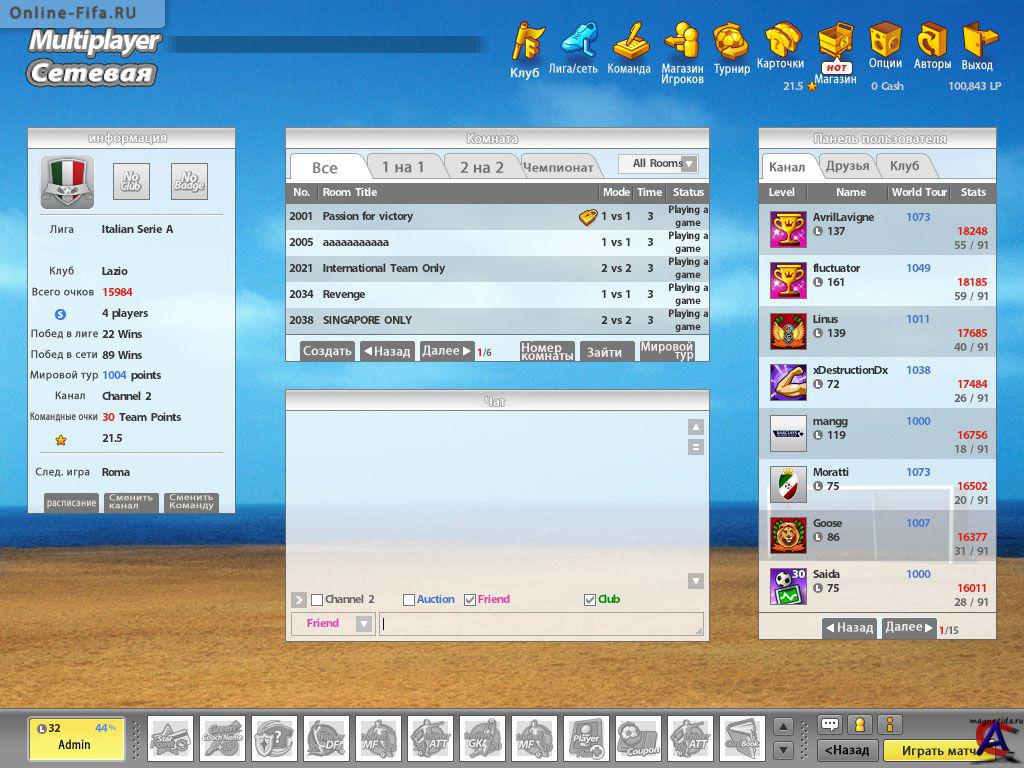Open Опции speaker icon
Viewport: 1024px width, 768px height.
pos(885,40)
